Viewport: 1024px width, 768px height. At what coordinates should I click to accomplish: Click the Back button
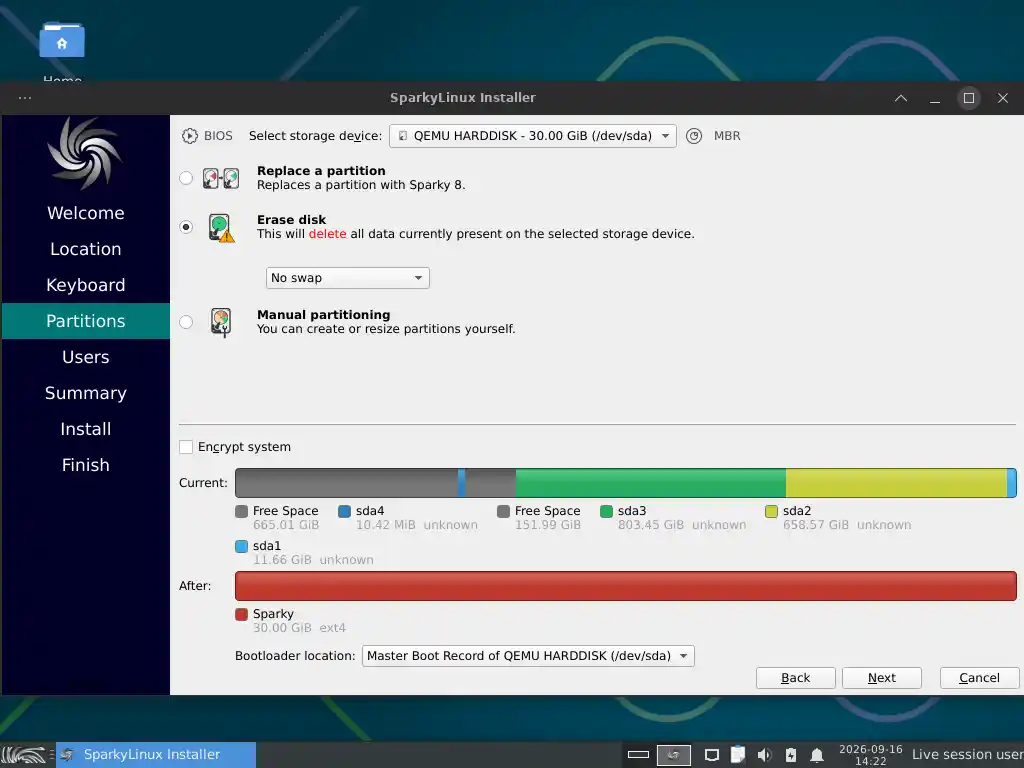pyautogui.click(x=795, y=678)
